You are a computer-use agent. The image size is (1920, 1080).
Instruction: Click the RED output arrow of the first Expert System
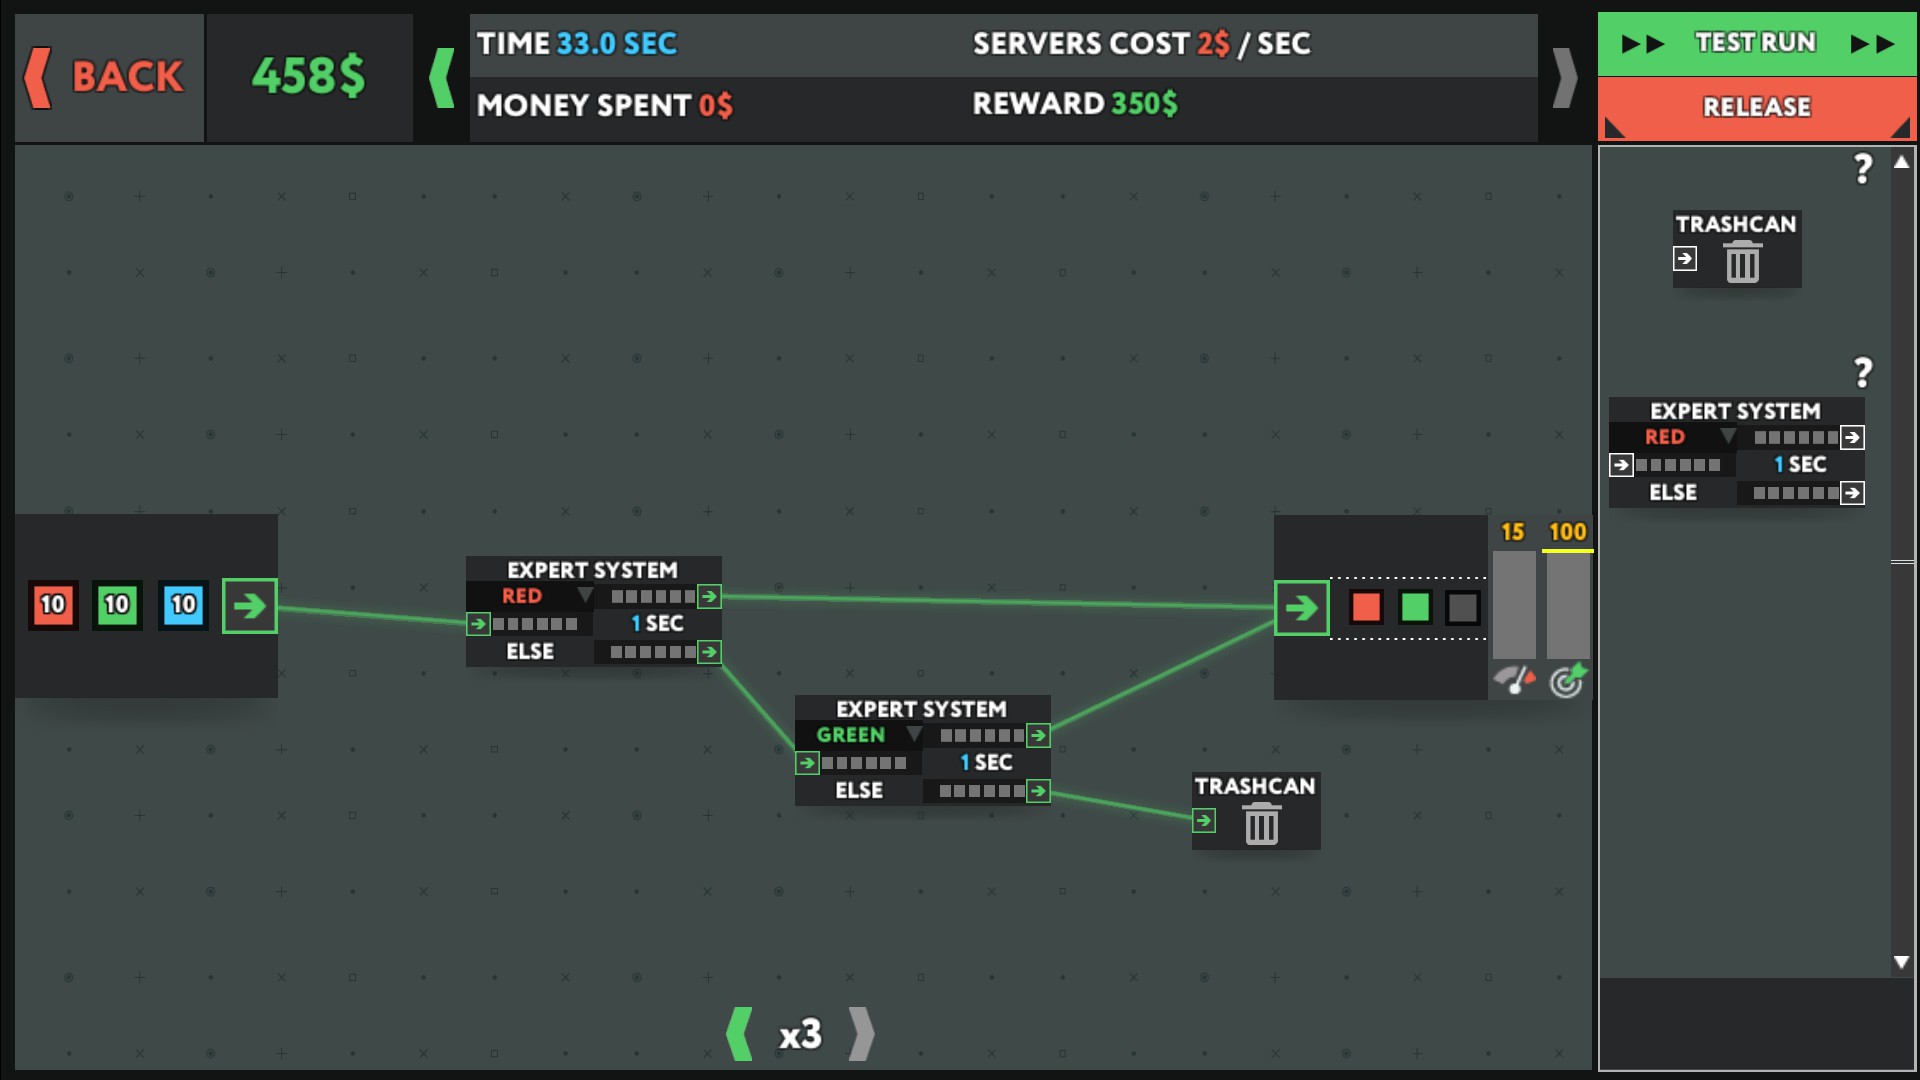point(710,596)
